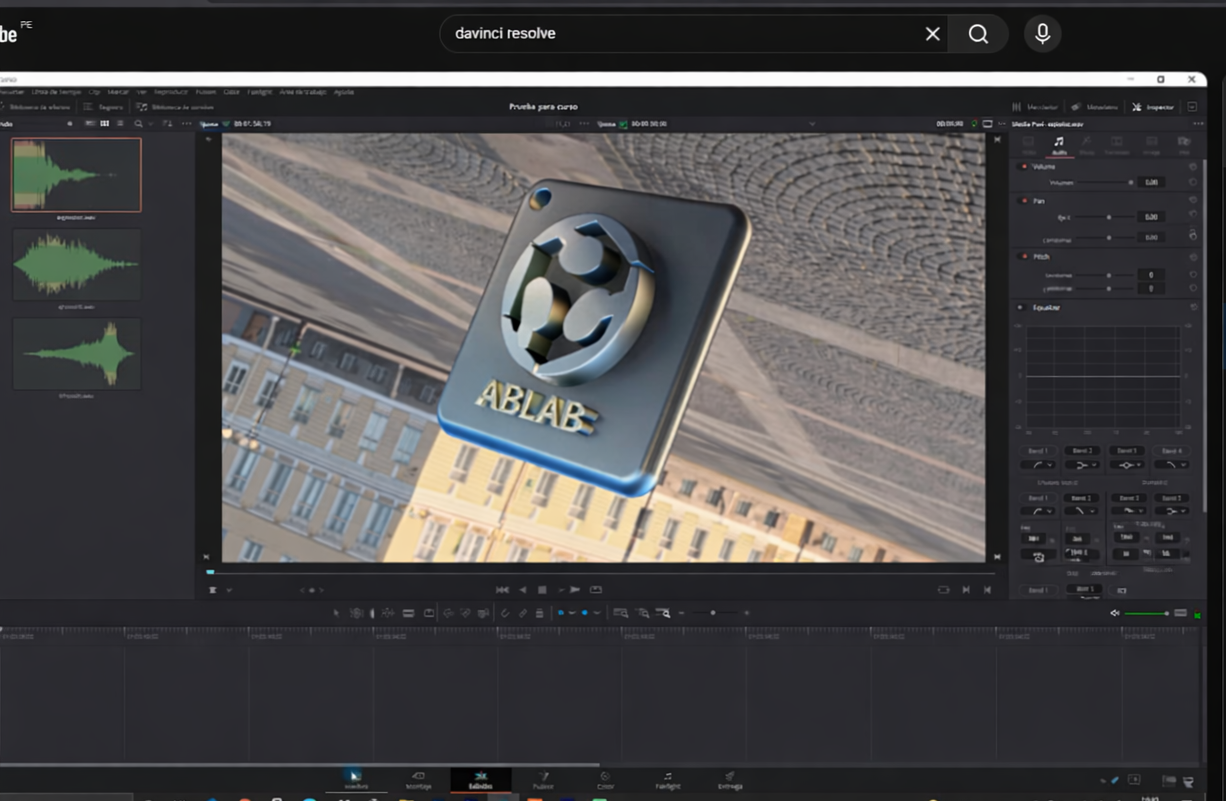1226x801 pixels.
Task: Open the Ayuda menu
Action: point(344,91)
